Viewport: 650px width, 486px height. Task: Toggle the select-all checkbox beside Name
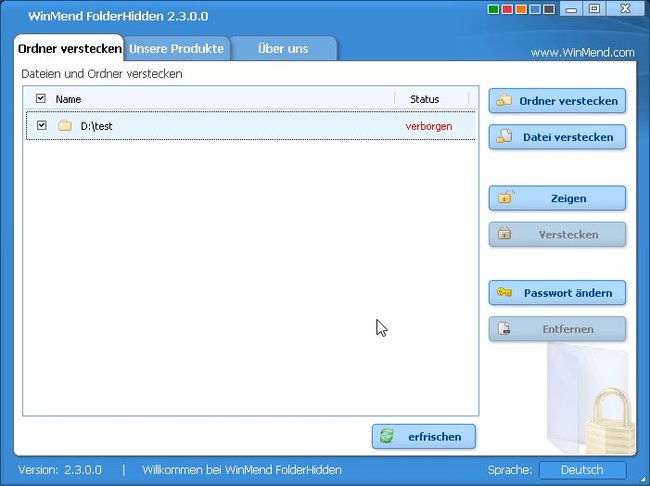[x=41, y=99]
